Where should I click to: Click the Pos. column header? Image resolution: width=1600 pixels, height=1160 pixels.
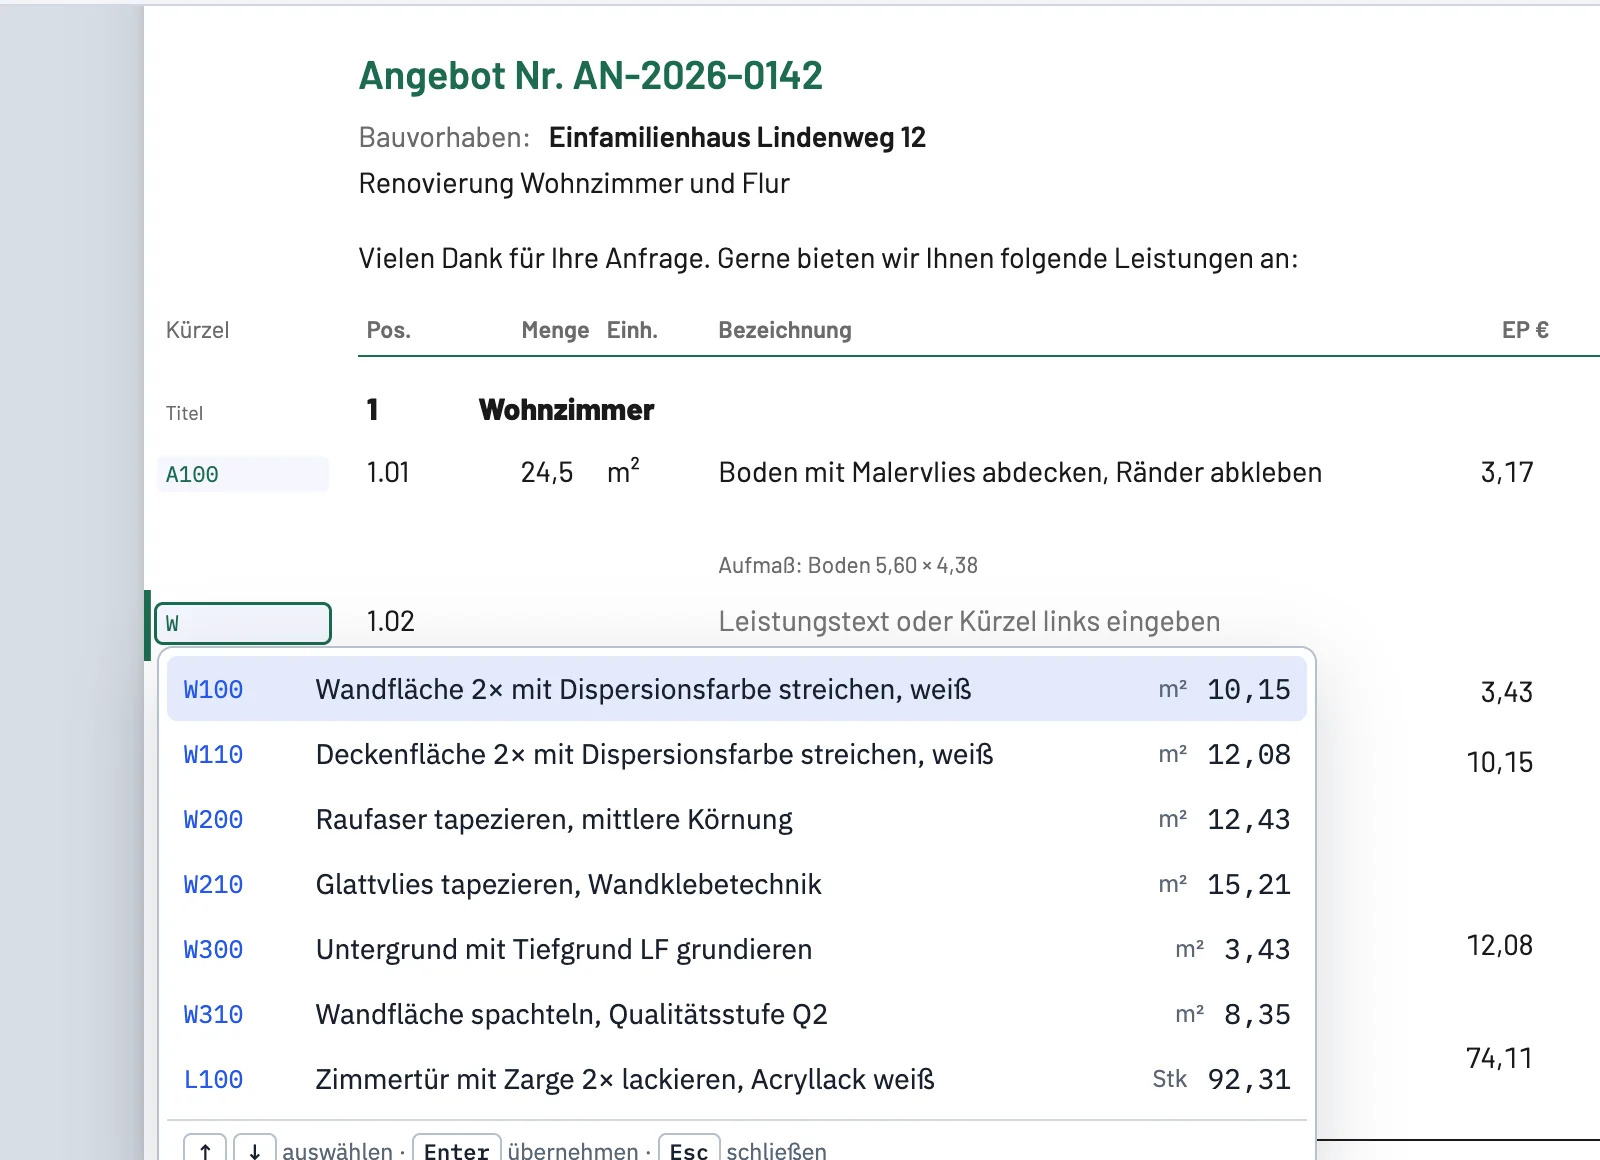coord(389,330)
